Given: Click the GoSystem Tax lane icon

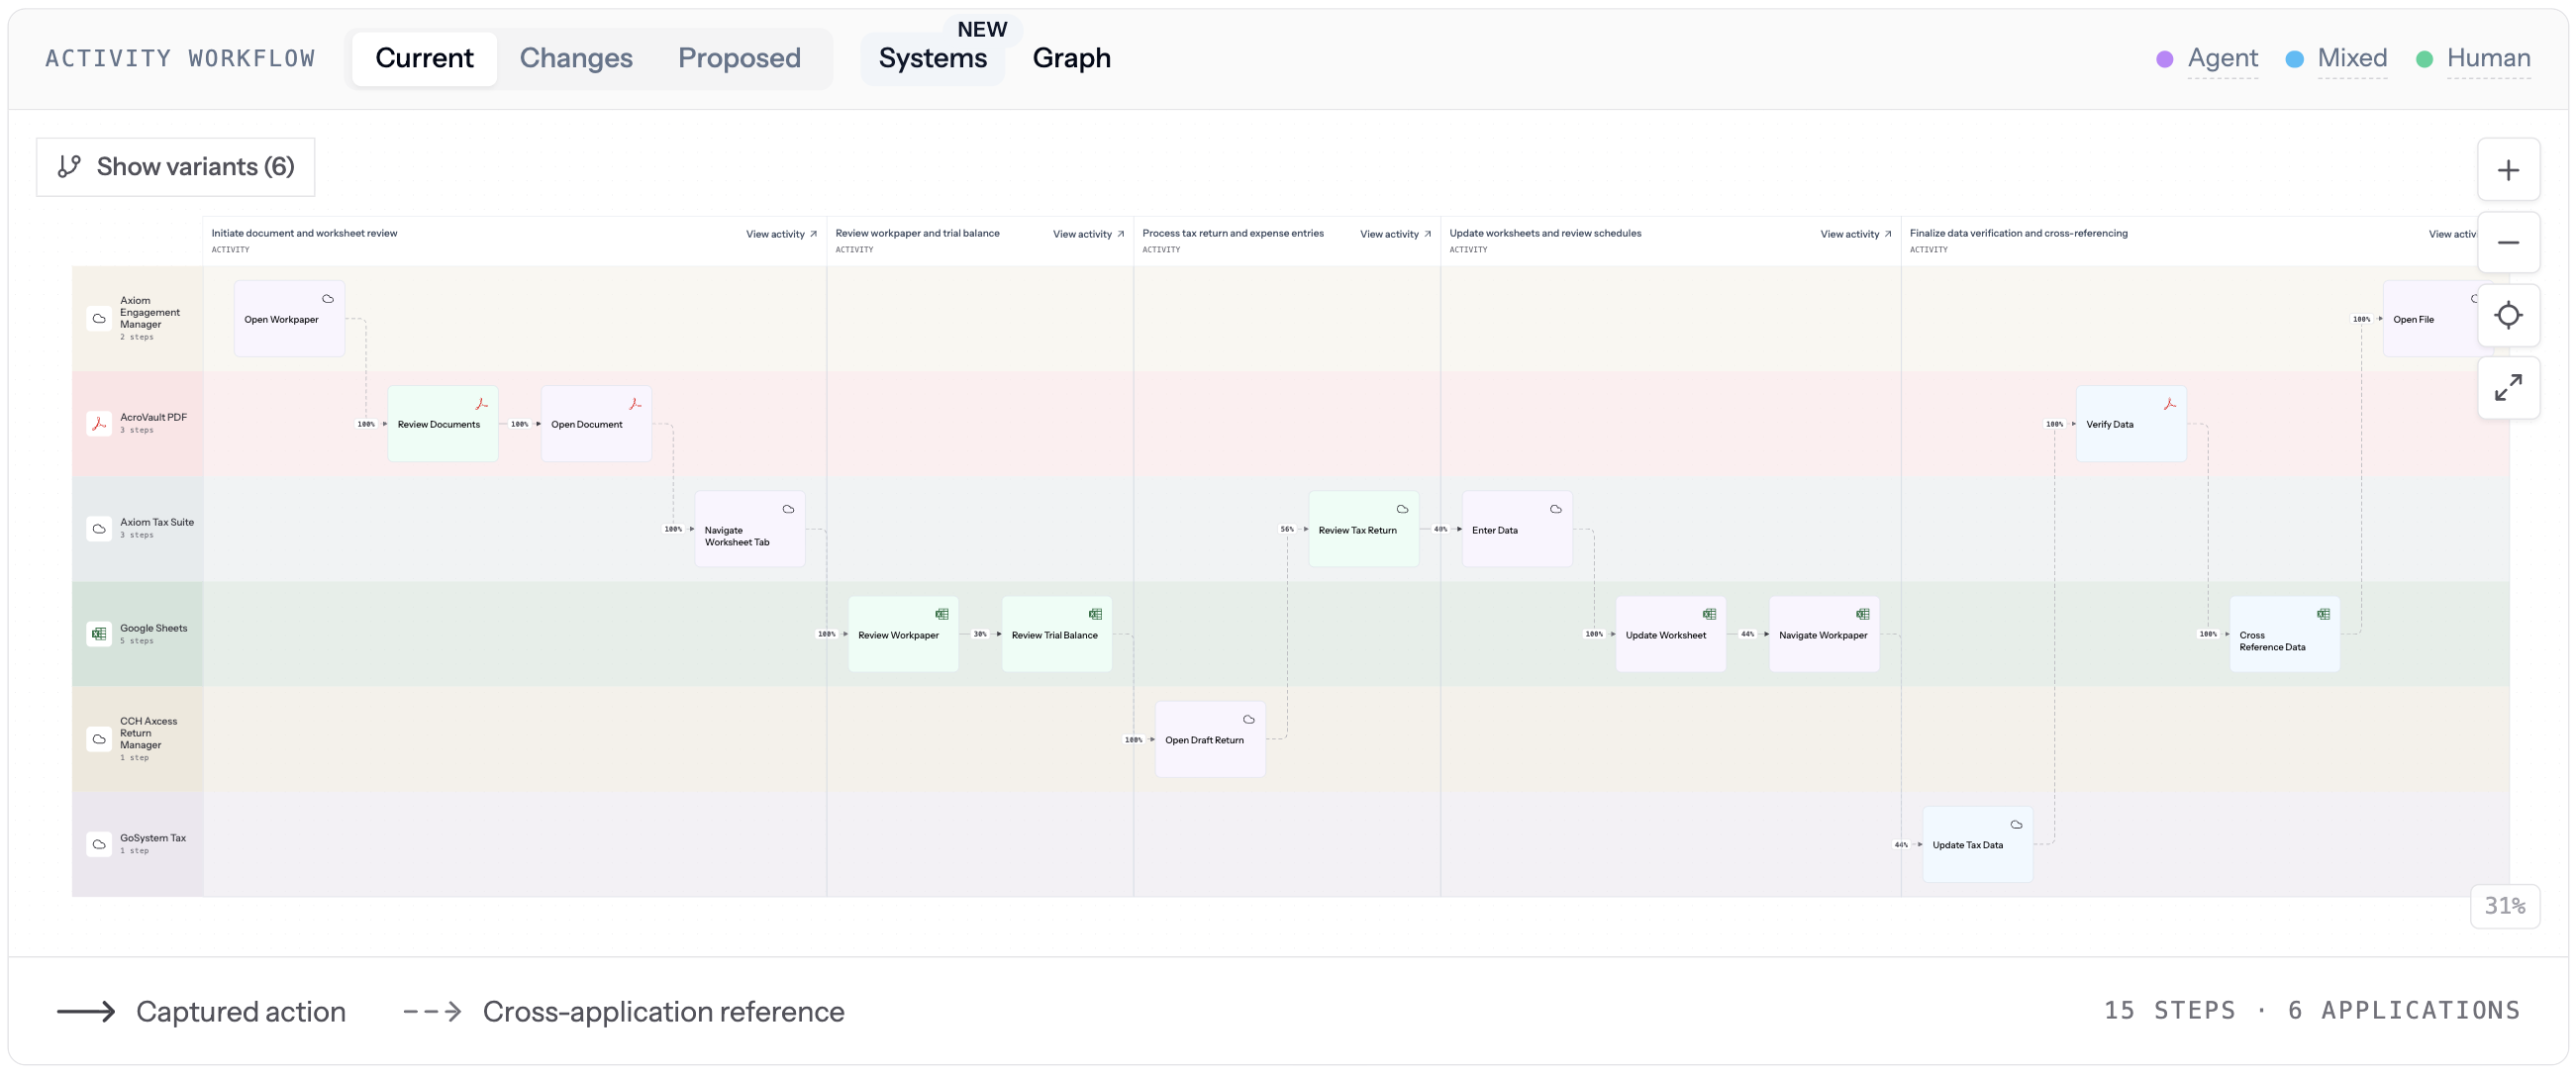Looking at the screenshot, I should pyautogui.click(x=99, y=844).
